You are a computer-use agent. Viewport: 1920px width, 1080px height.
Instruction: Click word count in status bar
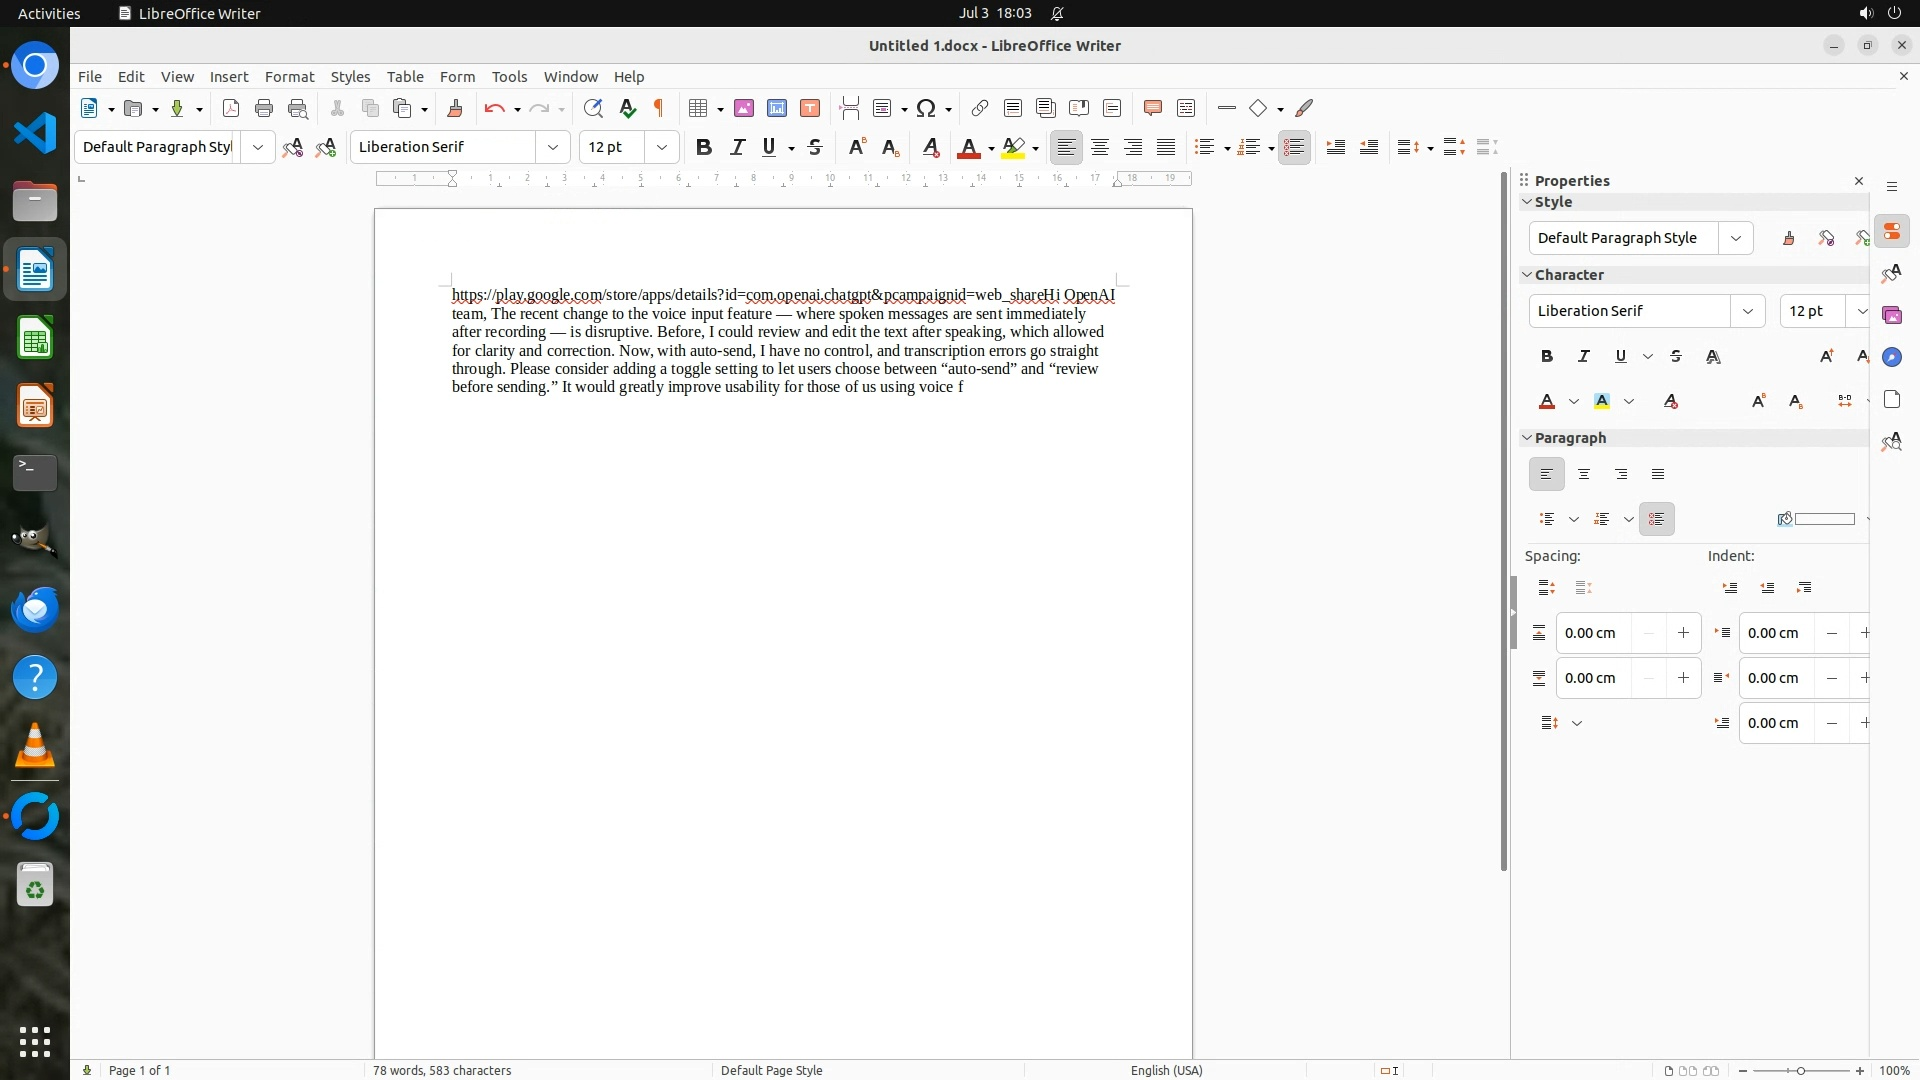(x=442, y=1070)
